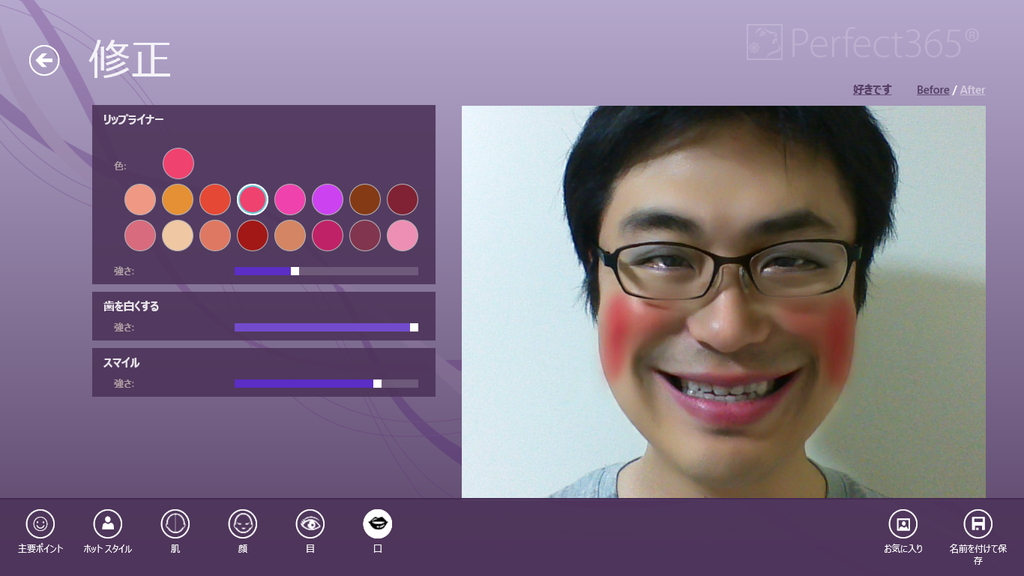Pick the light pink swatch in second row
The height and width of the screenshot is (576, 1024).
click(402, 235)
